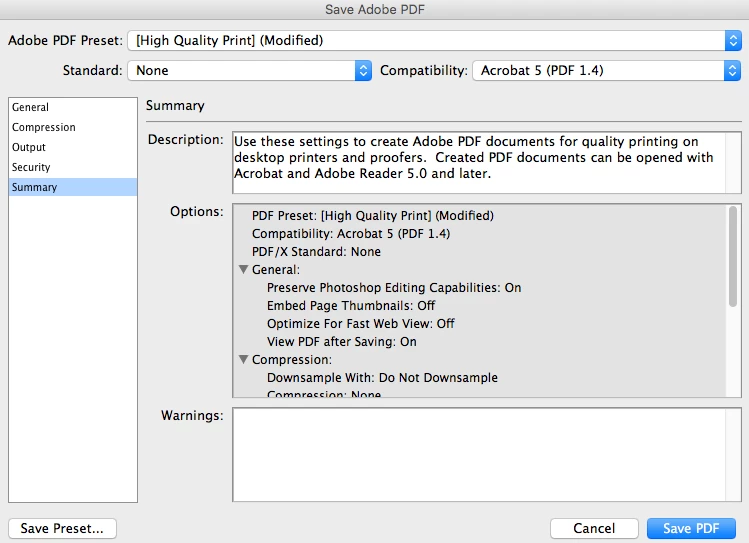Open the Standard dropdown showing None
Viewport: 749px width, 543px height.
click(x=249, y=71)
